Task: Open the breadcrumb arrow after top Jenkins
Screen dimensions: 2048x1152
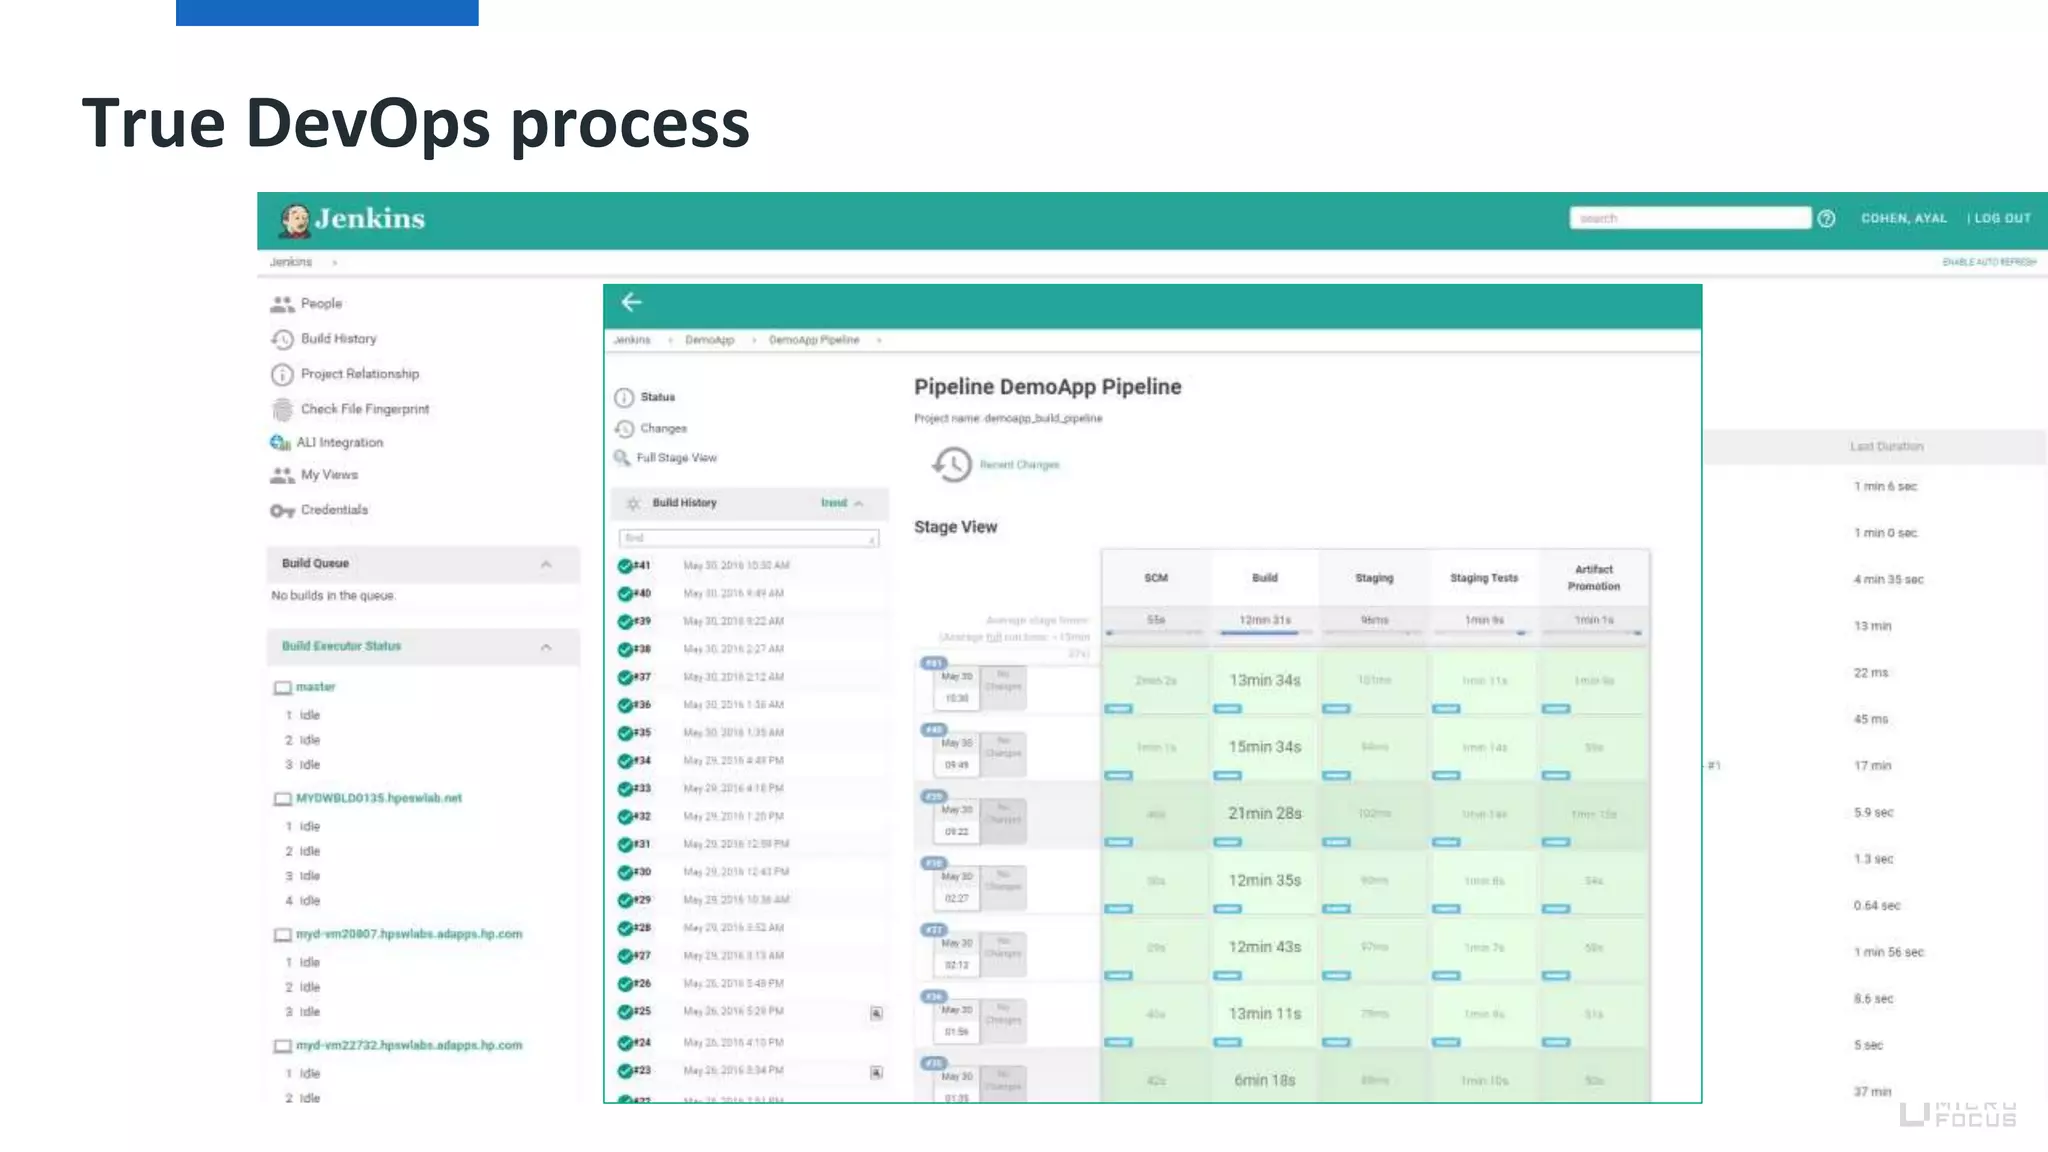Action: 335,262
